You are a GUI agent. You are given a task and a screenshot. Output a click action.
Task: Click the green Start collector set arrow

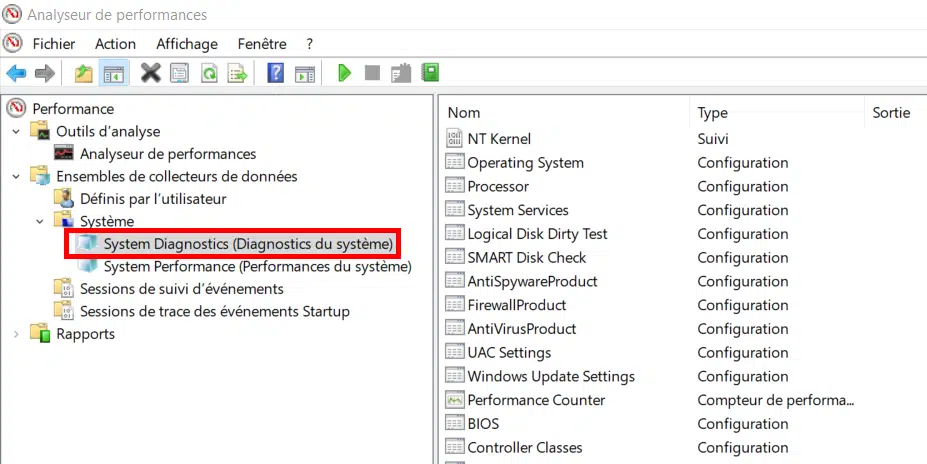pyautogui.click(x=344, y=73)
